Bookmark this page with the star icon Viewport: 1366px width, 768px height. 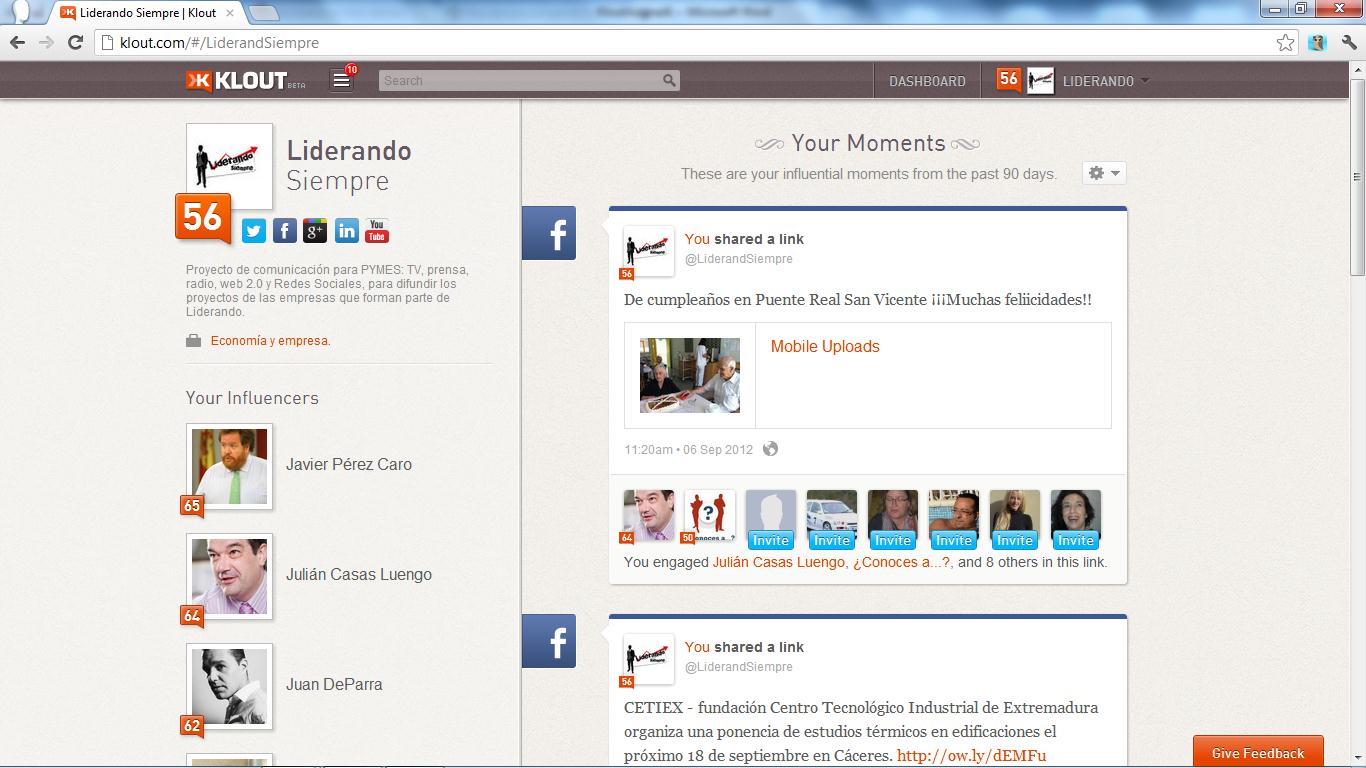pyautogui.click(x=1285, y=42)
